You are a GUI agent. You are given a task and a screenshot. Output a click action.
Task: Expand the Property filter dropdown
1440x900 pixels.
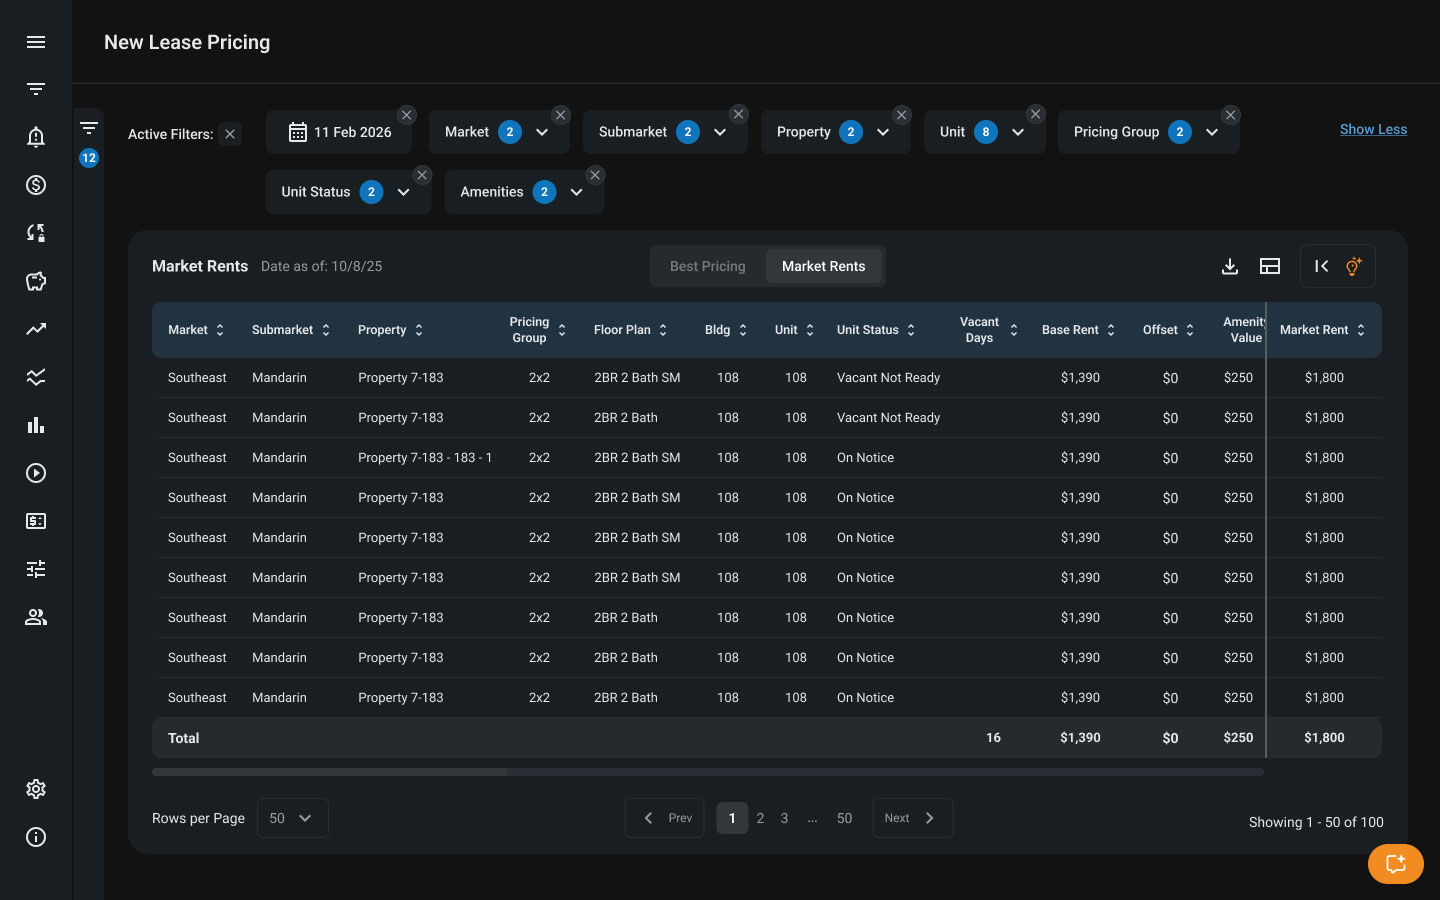(x=883, y=132)
